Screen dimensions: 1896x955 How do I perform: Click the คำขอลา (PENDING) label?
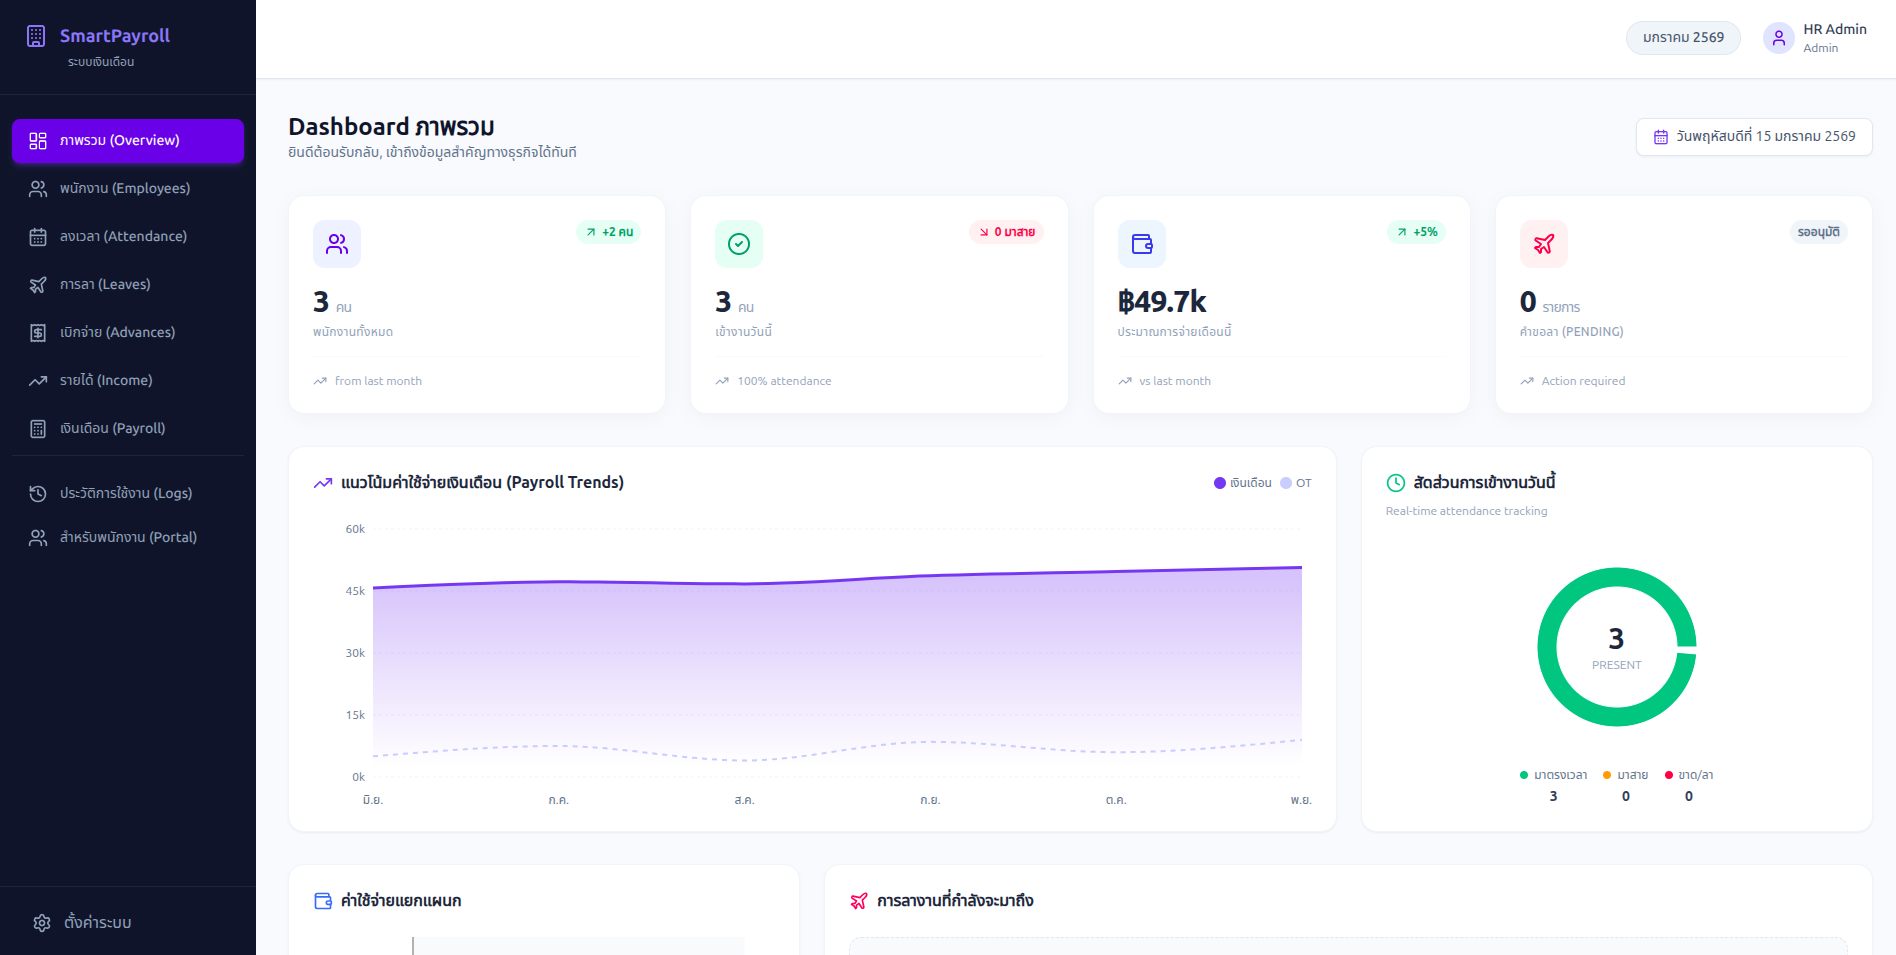(1572, 332)
